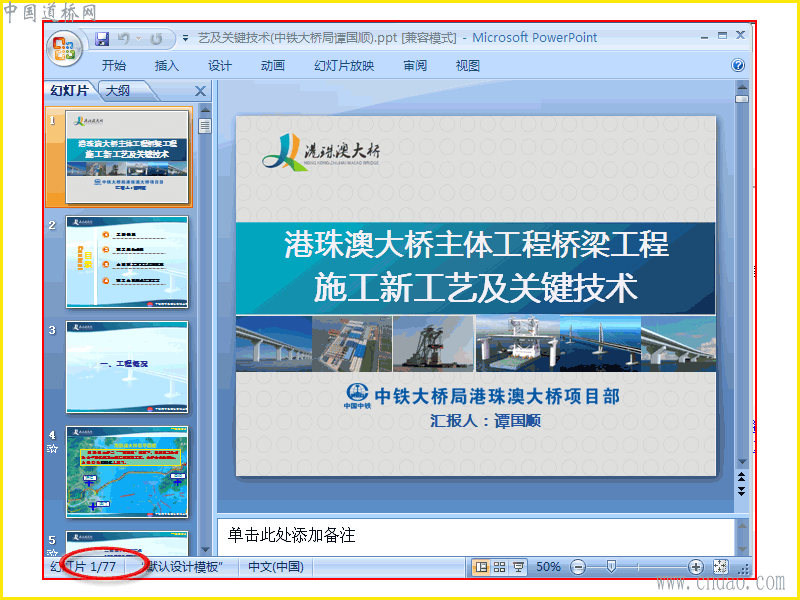
Task: Redo the last action
Action: pyautogui.click(x=157, y=39)
